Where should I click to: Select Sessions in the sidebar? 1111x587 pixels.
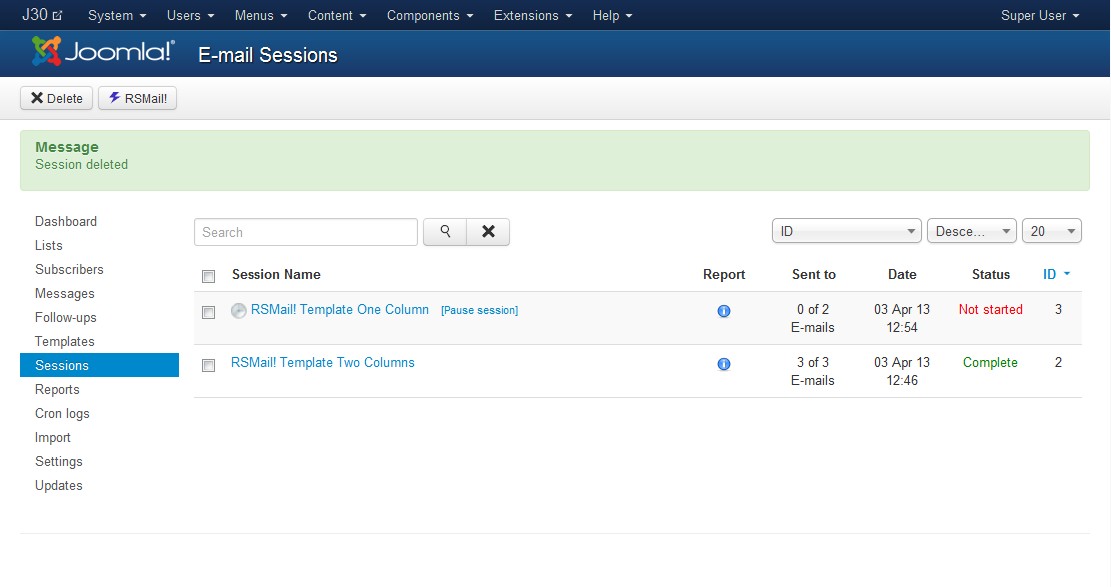point(99,365)
